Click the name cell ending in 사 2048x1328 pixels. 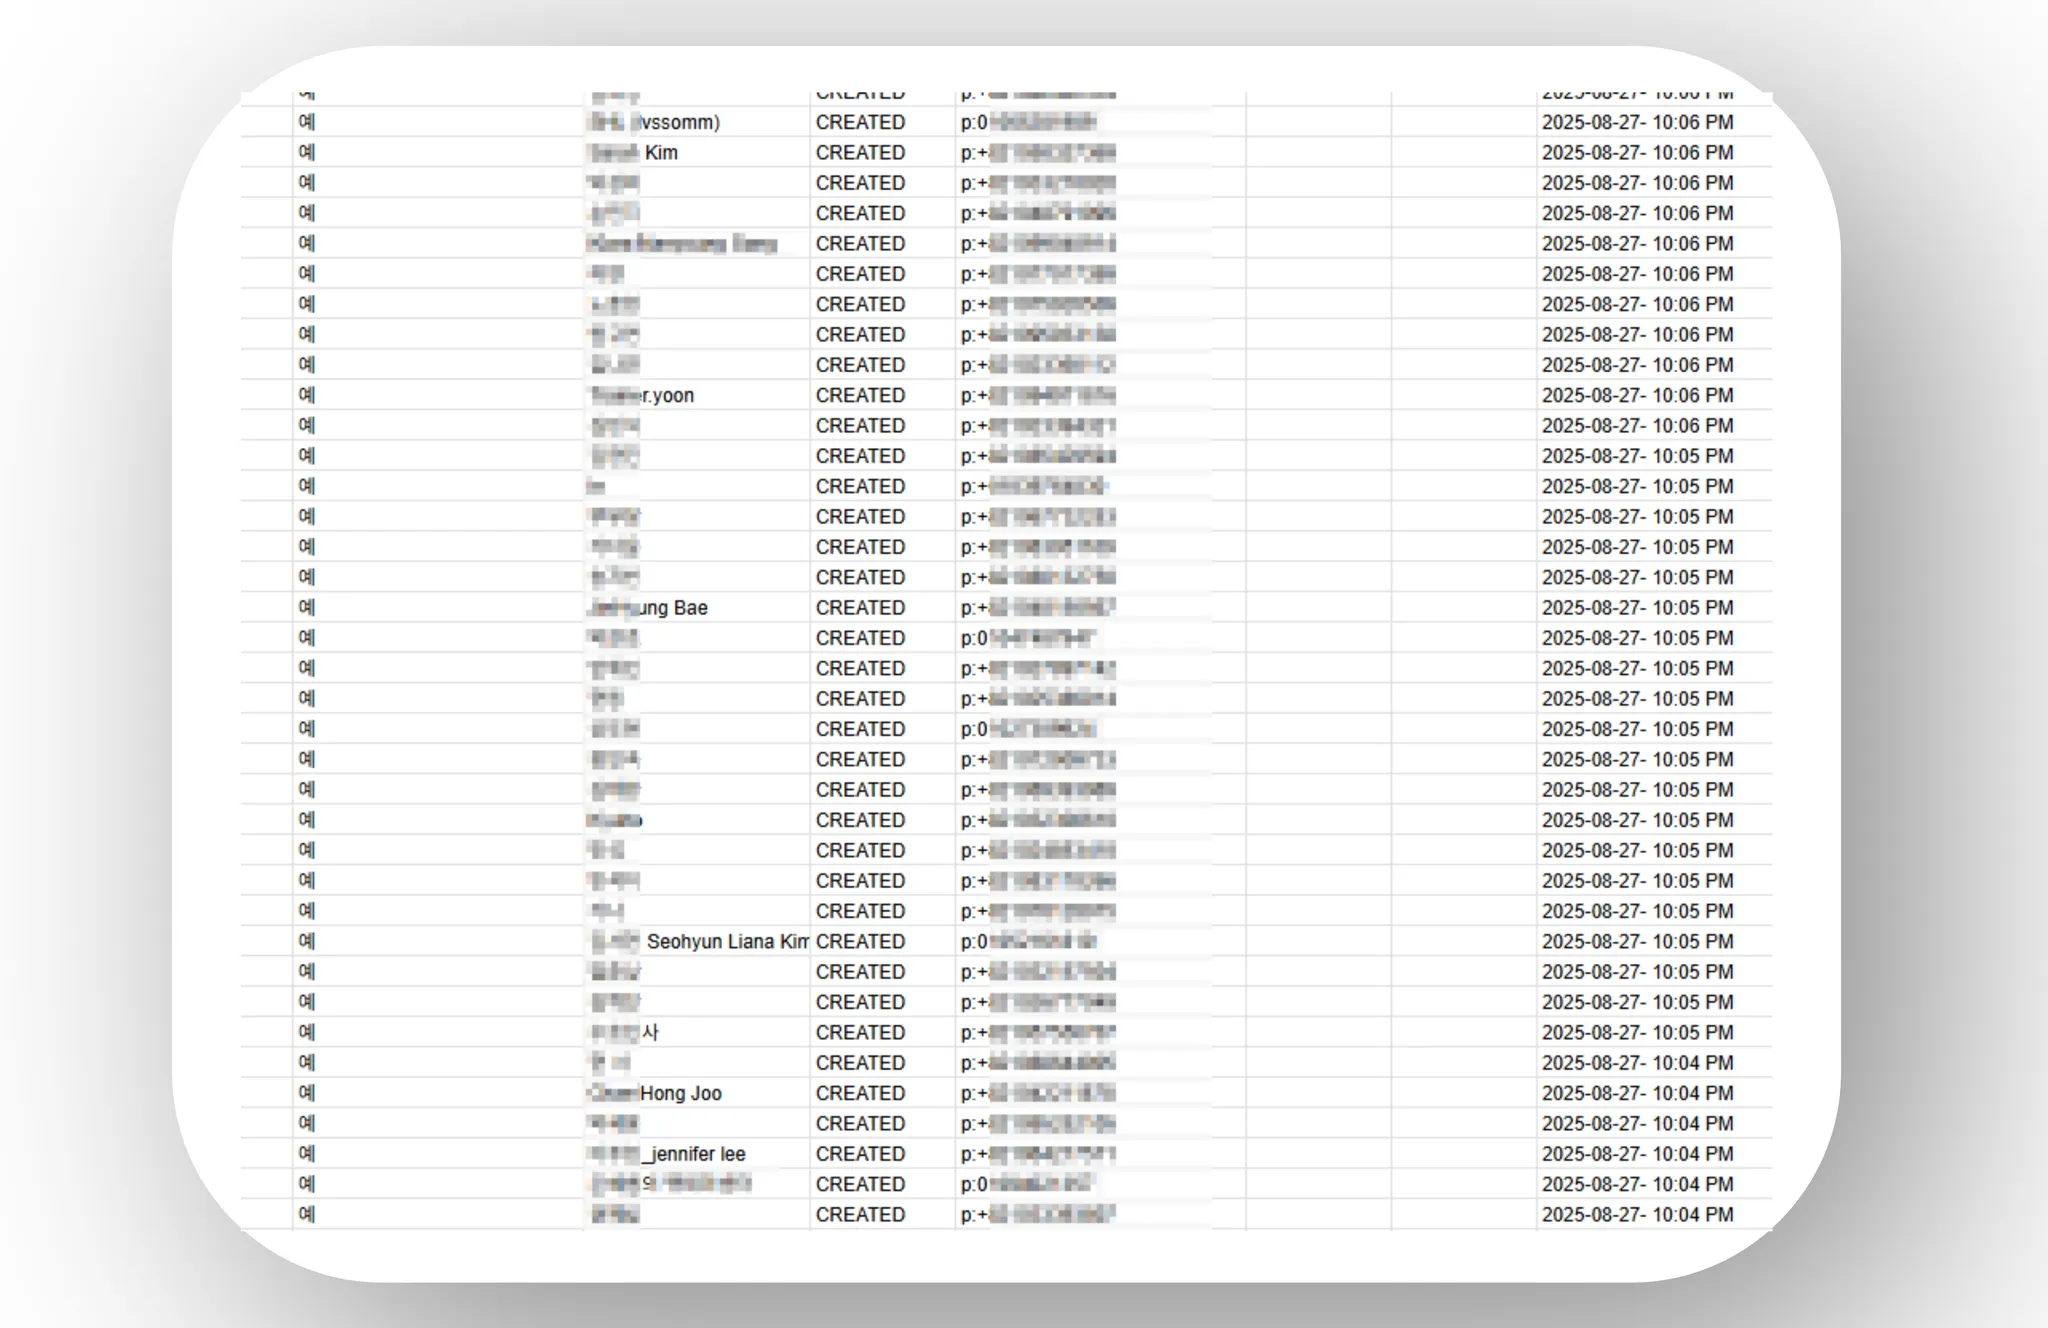[625, 1033]
